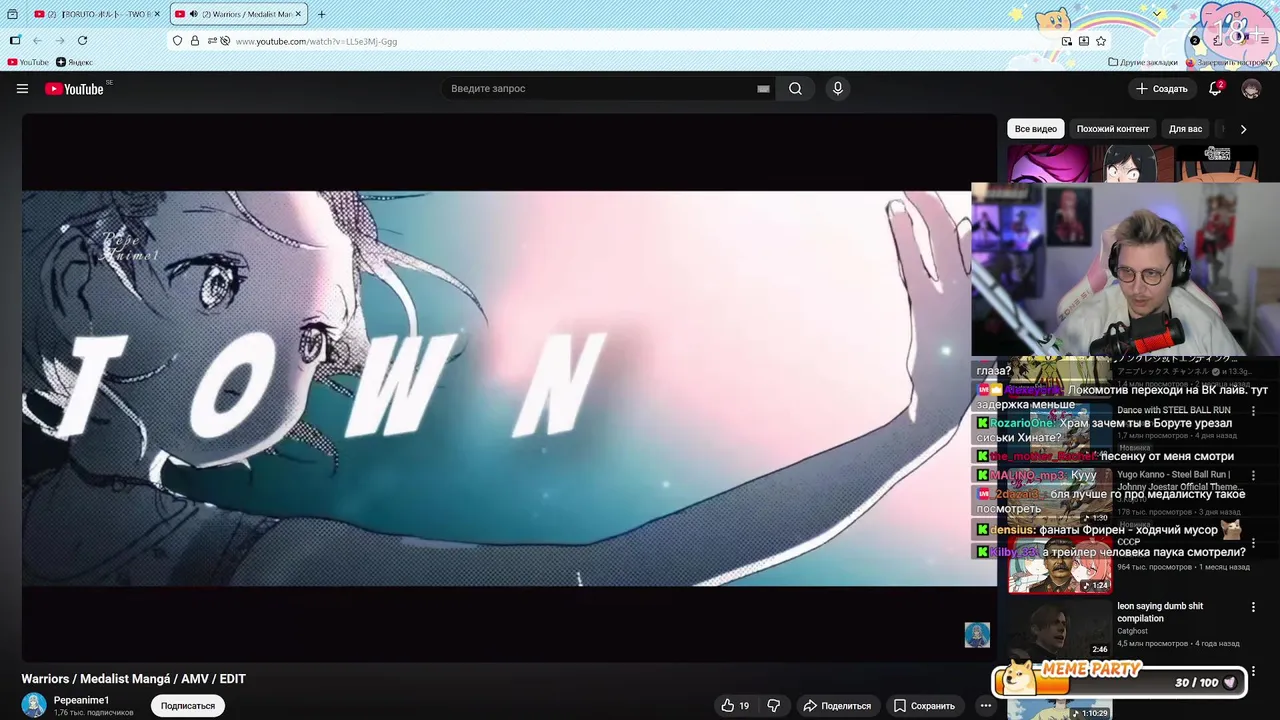Open the Catghost channel name
Screen dimensions: 1280x720
pos(1133,631)
